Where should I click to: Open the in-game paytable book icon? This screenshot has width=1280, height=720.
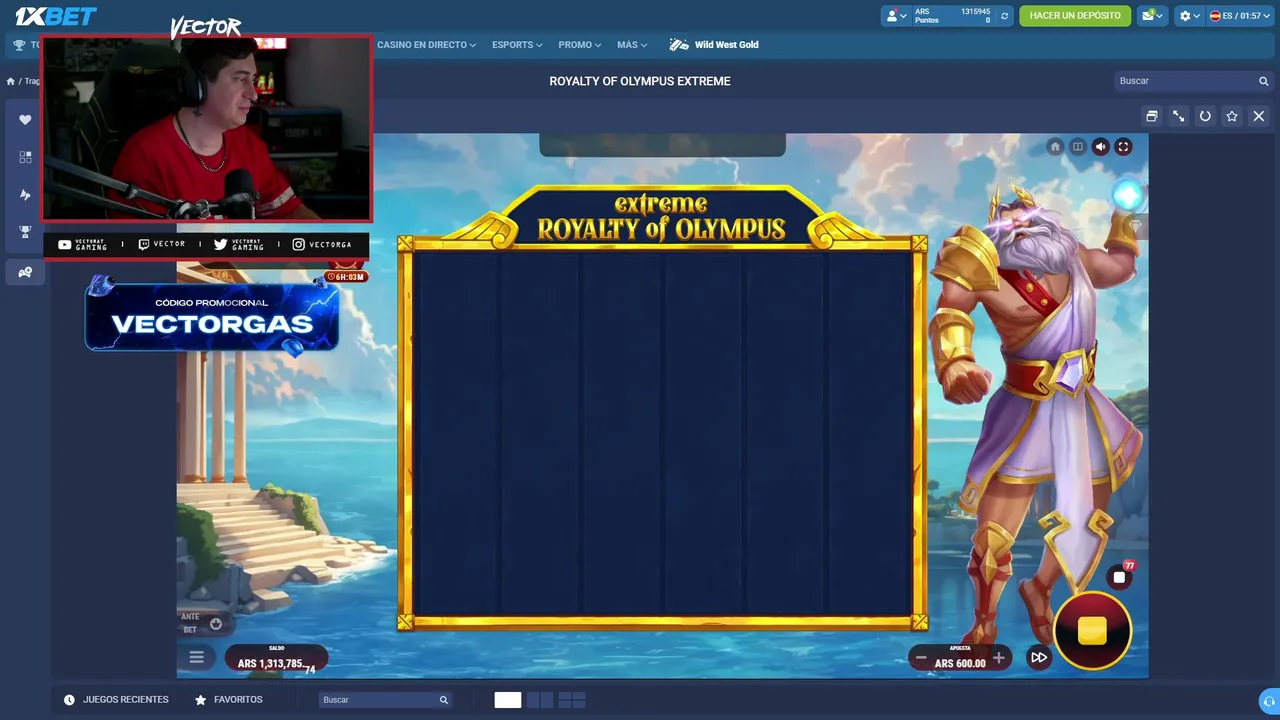click(1077, 147)
